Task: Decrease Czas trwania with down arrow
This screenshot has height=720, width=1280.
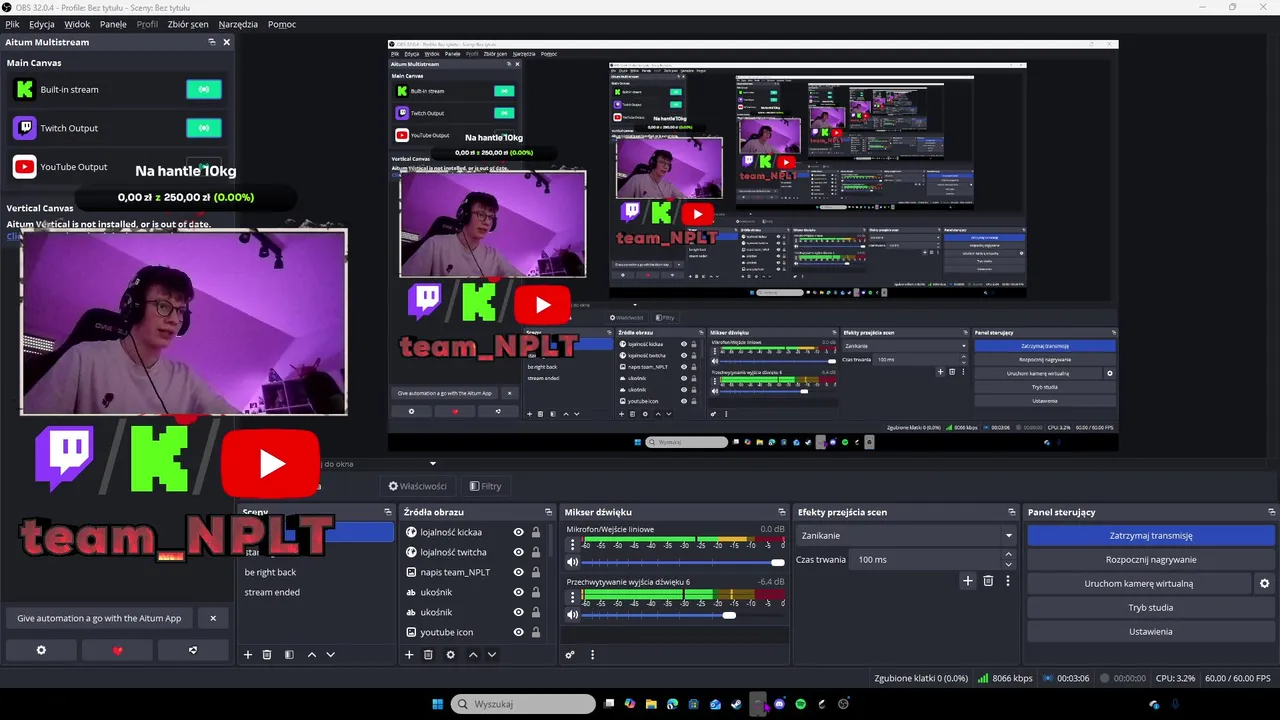Action: click(1008, 565)
